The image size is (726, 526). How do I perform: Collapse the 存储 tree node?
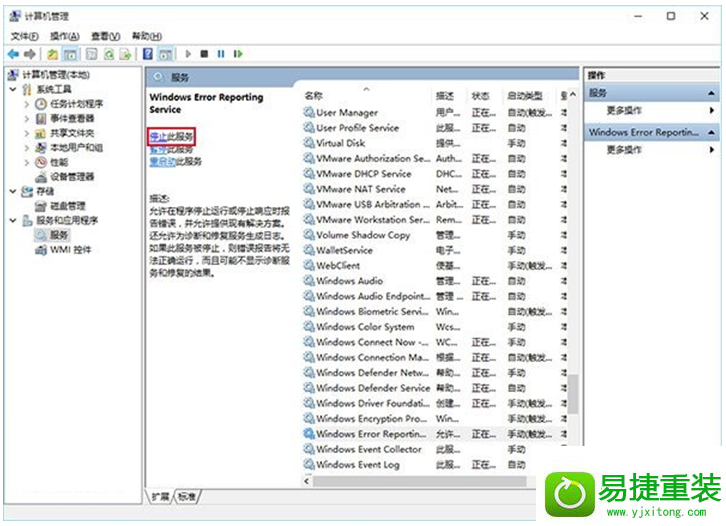[x=13, y=191]
